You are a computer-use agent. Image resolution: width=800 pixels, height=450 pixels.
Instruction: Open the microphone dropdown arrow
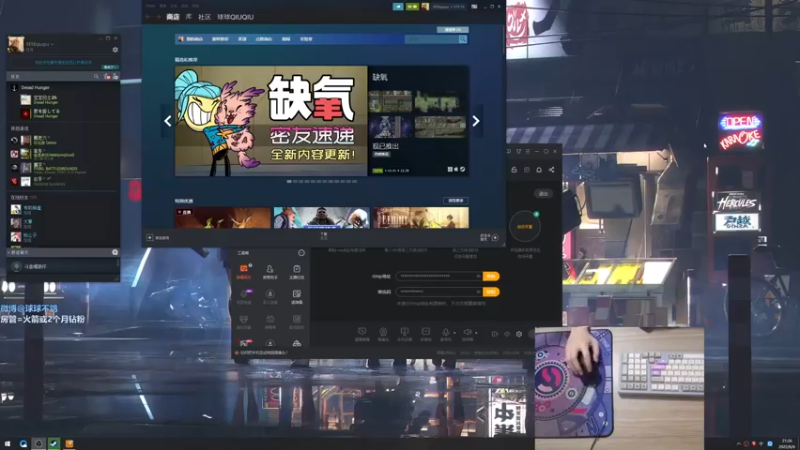point(454,333)
